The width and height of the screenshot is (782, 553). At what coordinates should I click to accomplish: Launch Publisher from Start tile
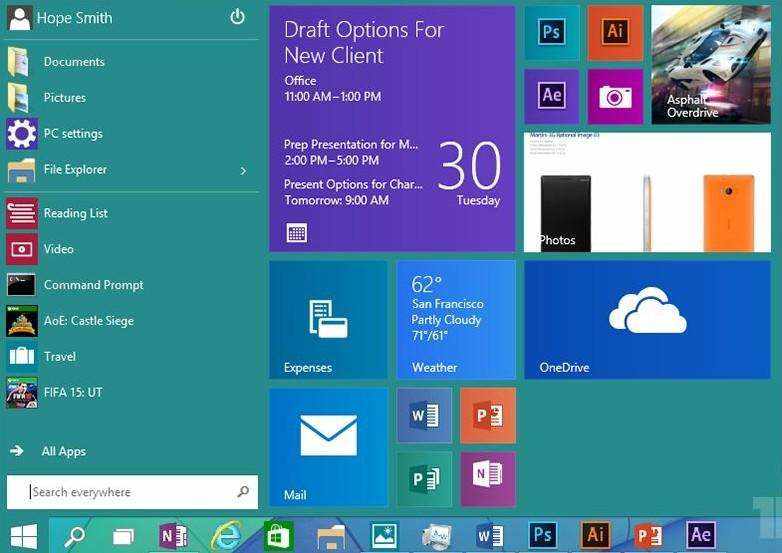424,479
